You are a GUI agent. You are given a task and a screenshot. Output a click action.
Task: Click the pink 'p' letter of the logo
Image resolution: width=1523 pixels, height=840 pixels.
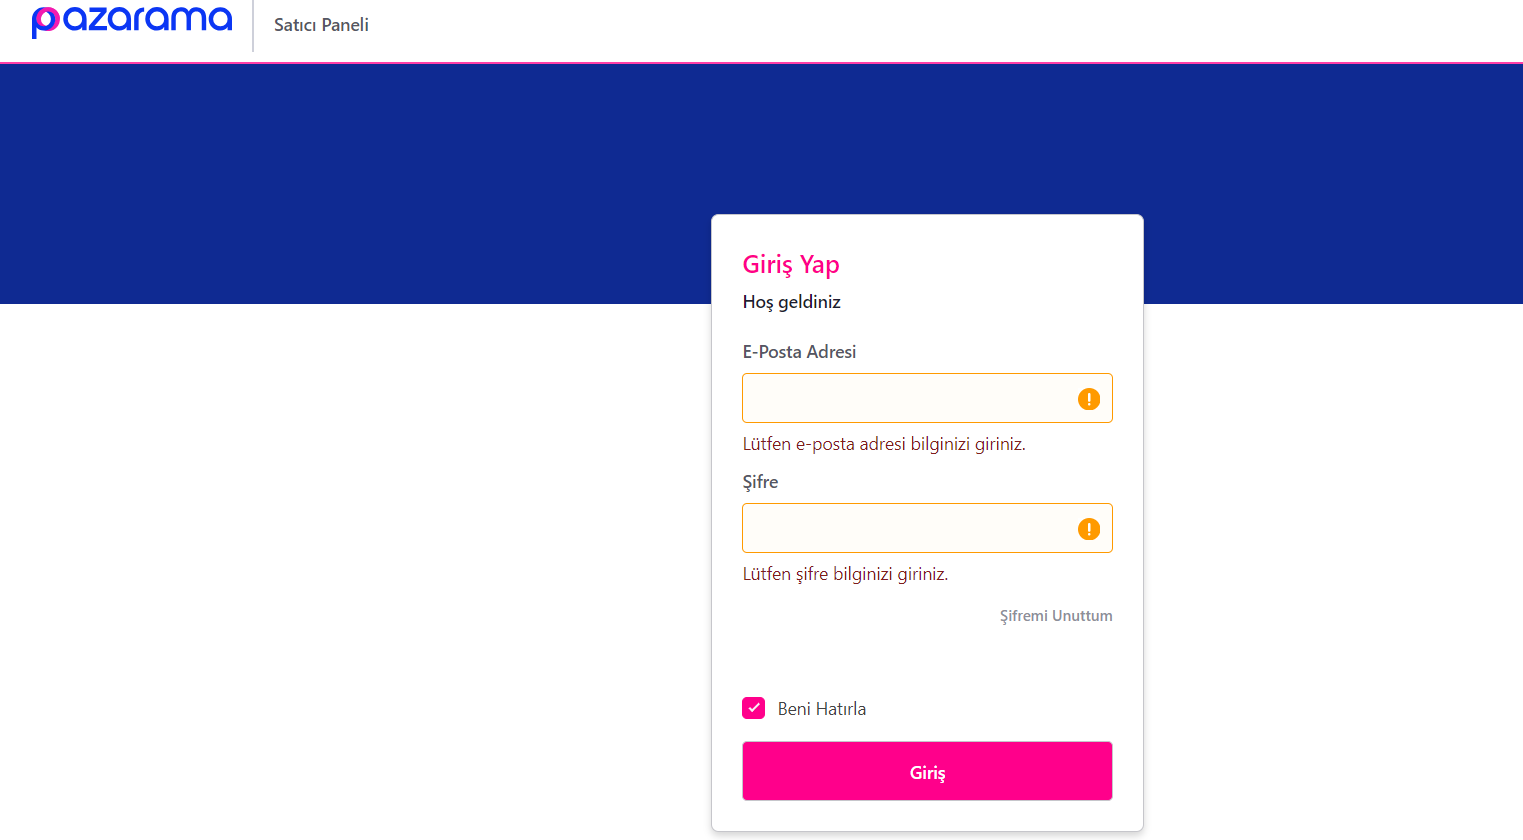(45, 22)
